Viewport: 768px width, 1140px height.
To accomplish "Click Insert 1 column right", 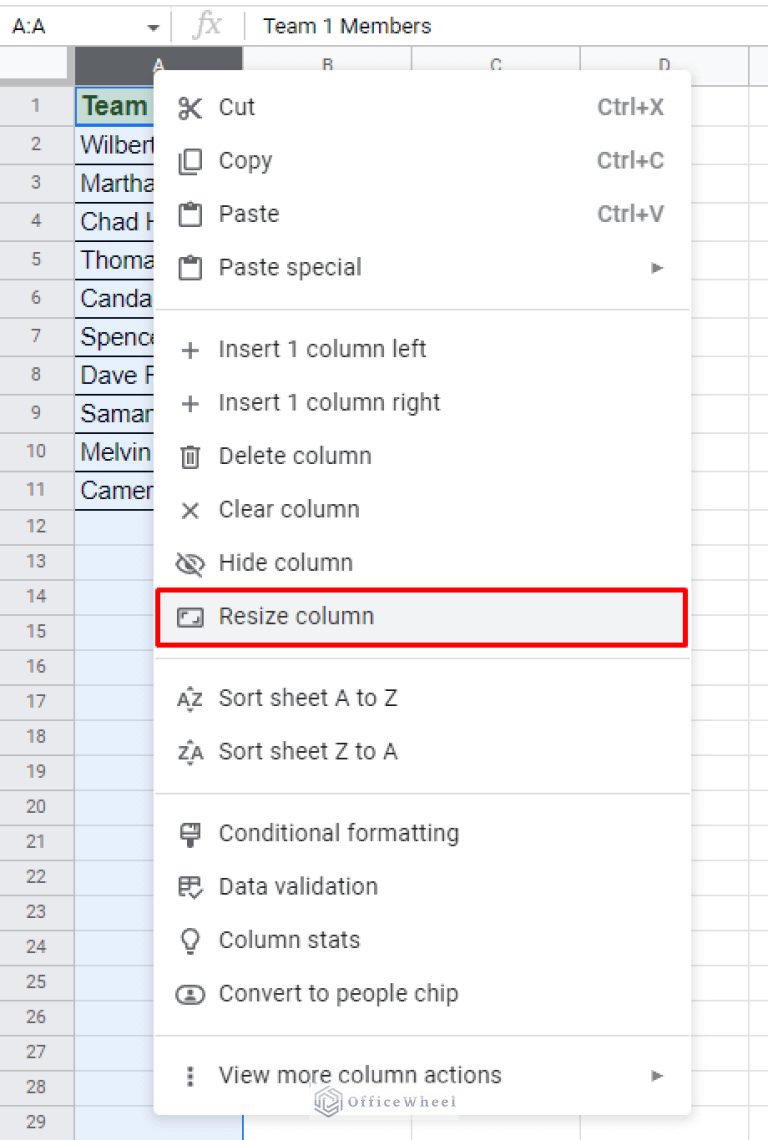I will (x=329, y=402).
